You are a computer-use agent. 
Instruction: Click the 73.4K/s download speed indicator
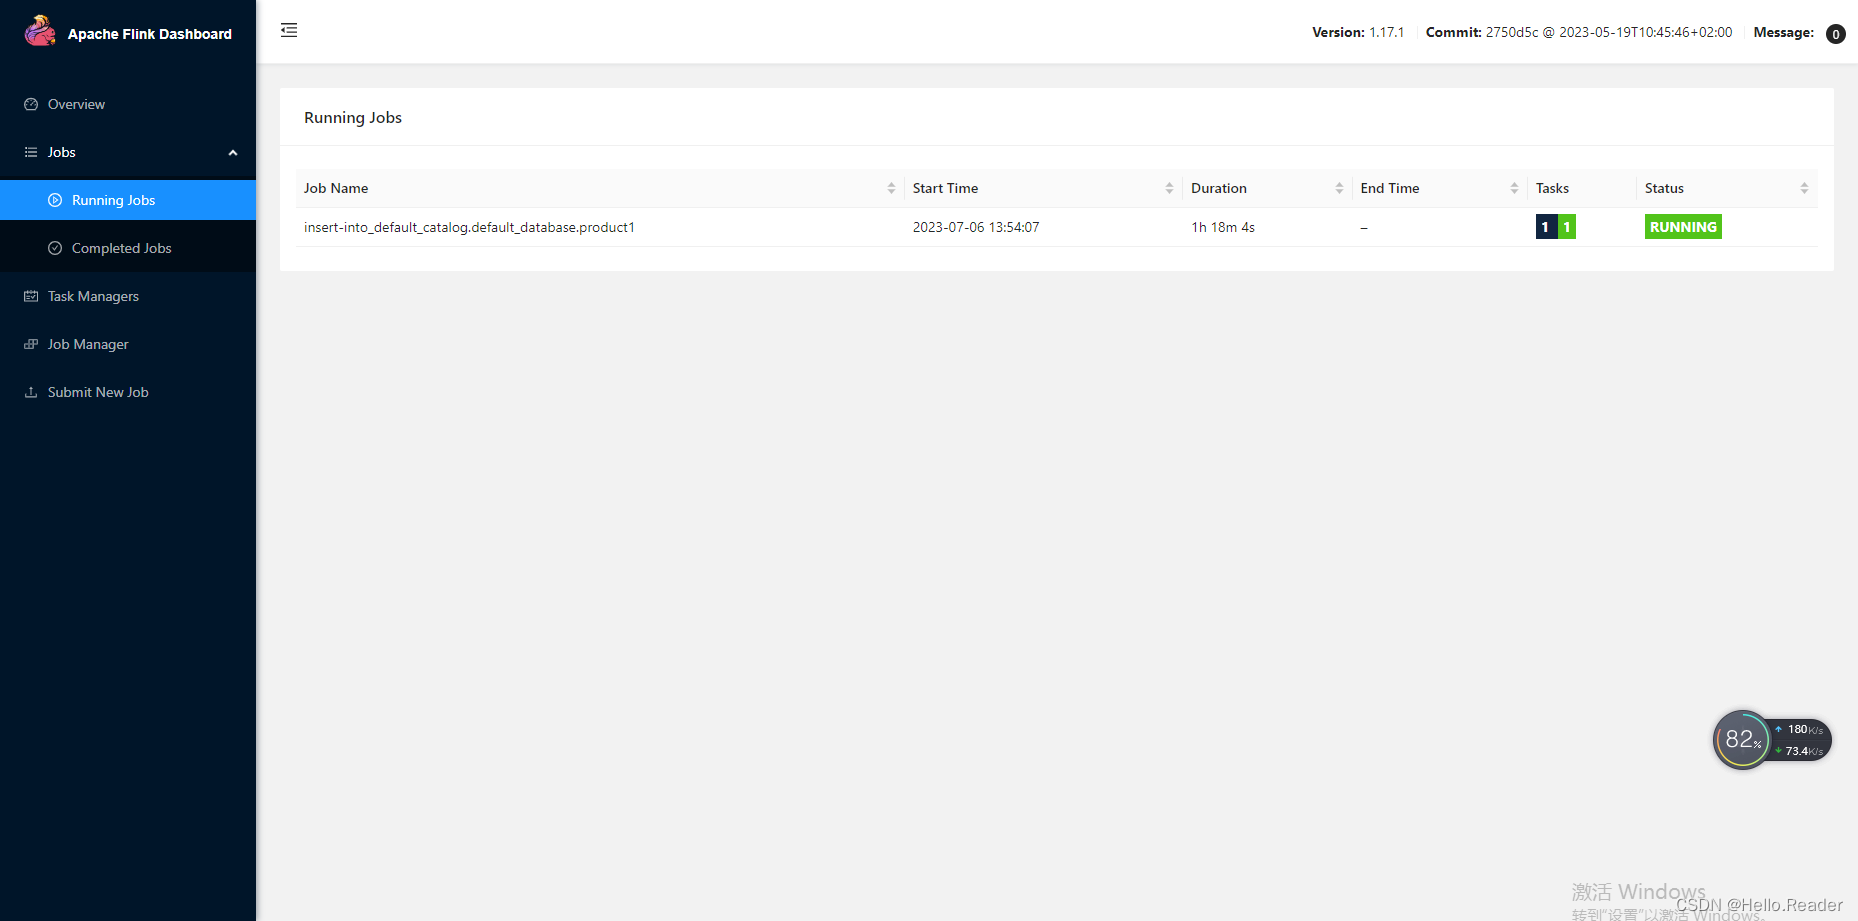[x=1799, y=751]
